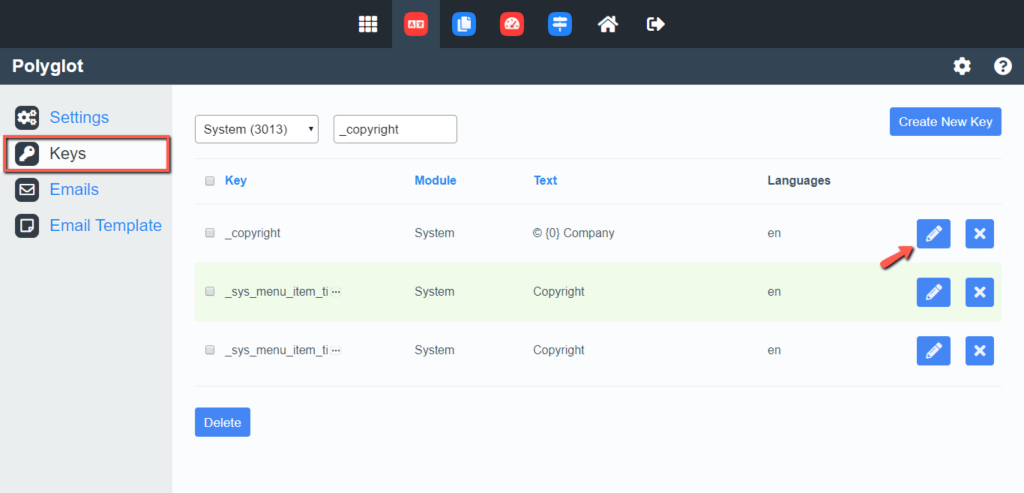Delete the highlighted green row key
The width and height of the screenshot is (1024, 493).
tap(980, 292)
